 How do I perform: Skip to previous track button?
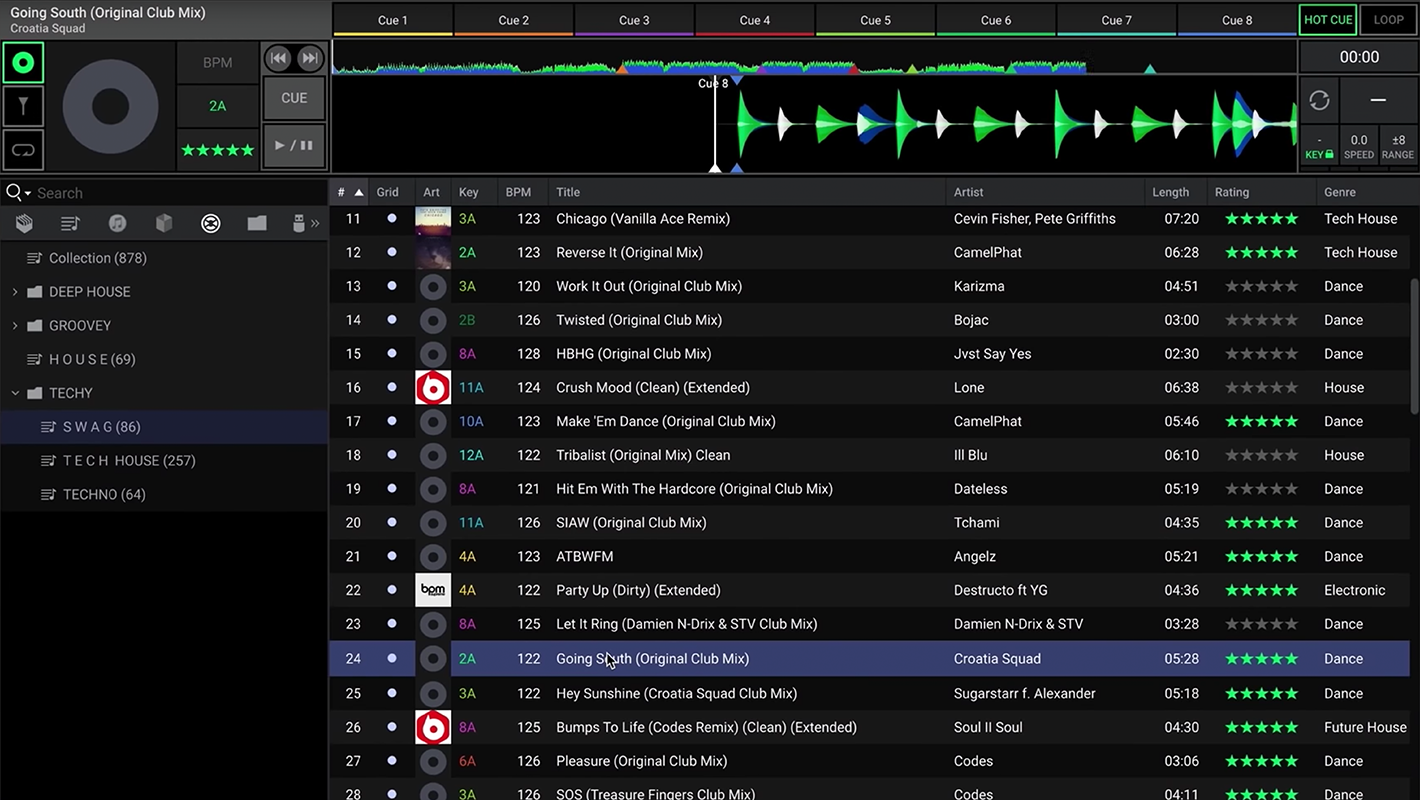coord(278,59)
